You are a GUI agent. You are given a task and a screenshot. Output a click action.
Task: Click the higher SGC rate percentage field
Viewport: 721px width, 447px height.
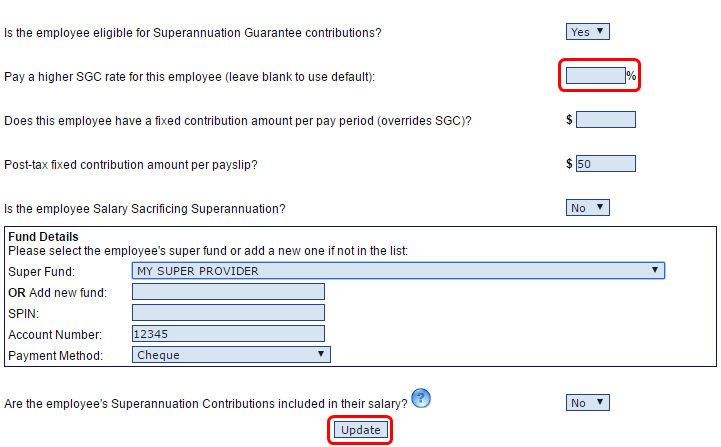595,75
